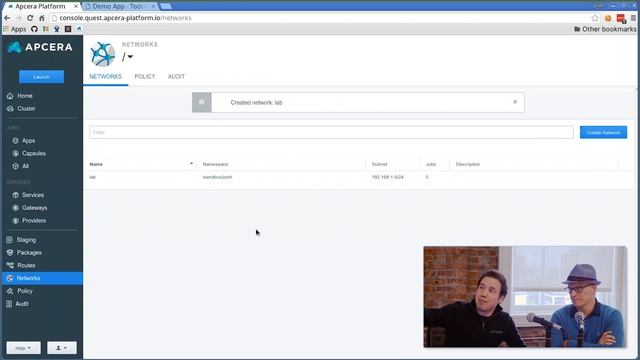Click the 192.168.1.0/24 subnet cell
The height and width of the screenshot is (360, 640).
[387, 177]
